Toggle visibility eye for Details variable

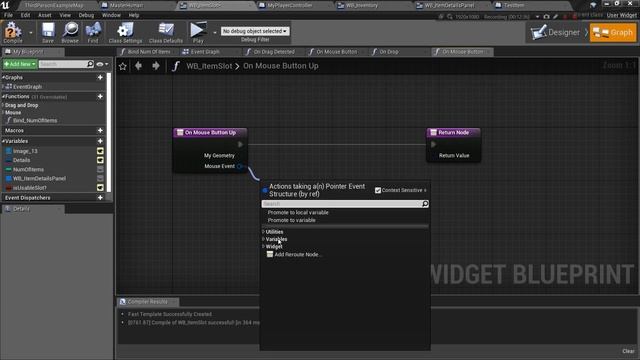pyautogui.click(x=100, y=160)
